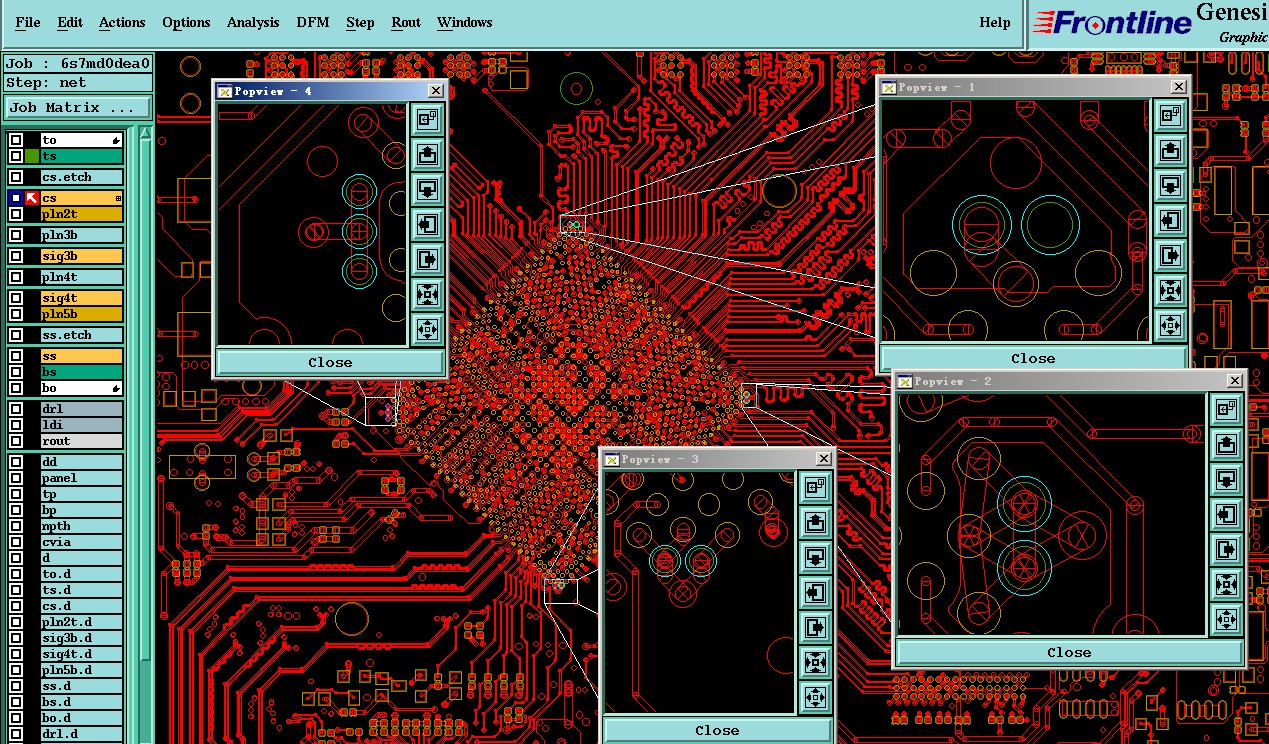Open the File menu
The width and height of the screenshot is (1269, 744).
[x=28, y=22]
